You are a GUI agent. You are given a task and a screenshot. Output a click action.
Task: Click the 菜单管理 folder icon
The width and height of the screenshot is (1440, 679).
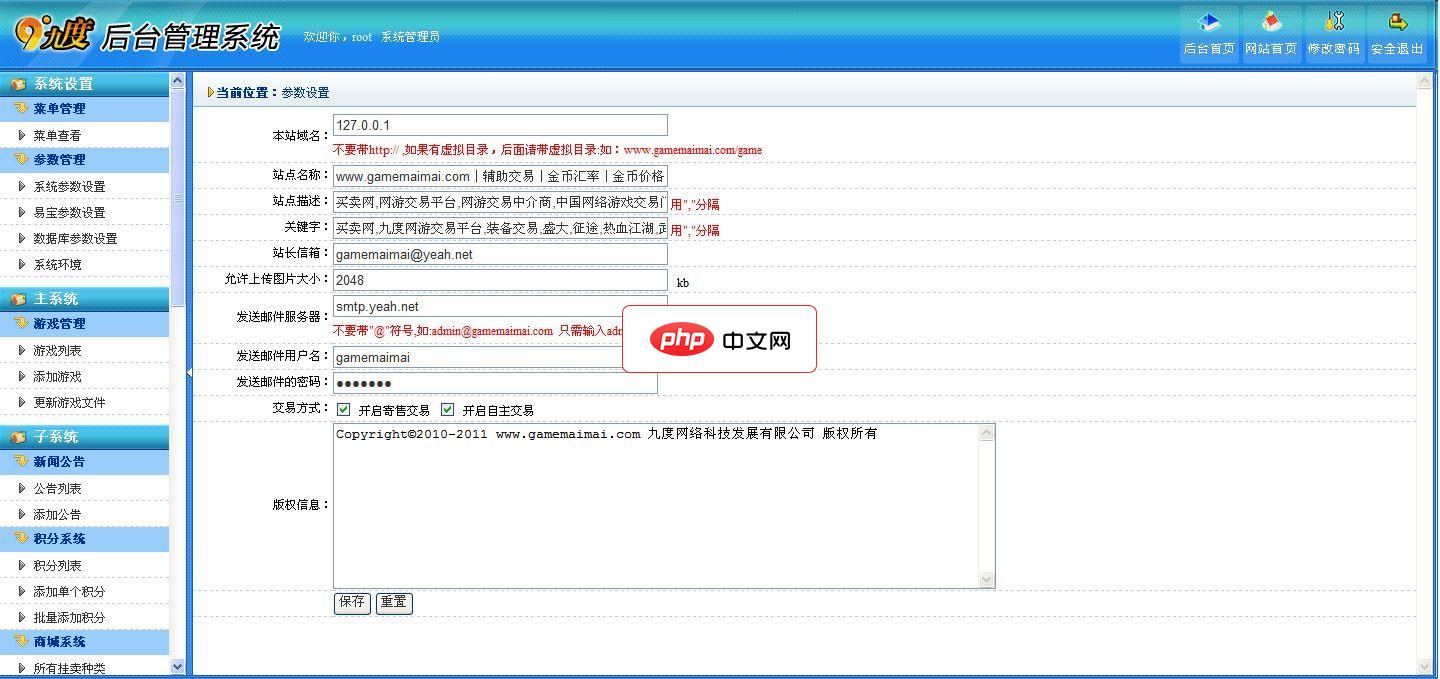coord(19,109)
